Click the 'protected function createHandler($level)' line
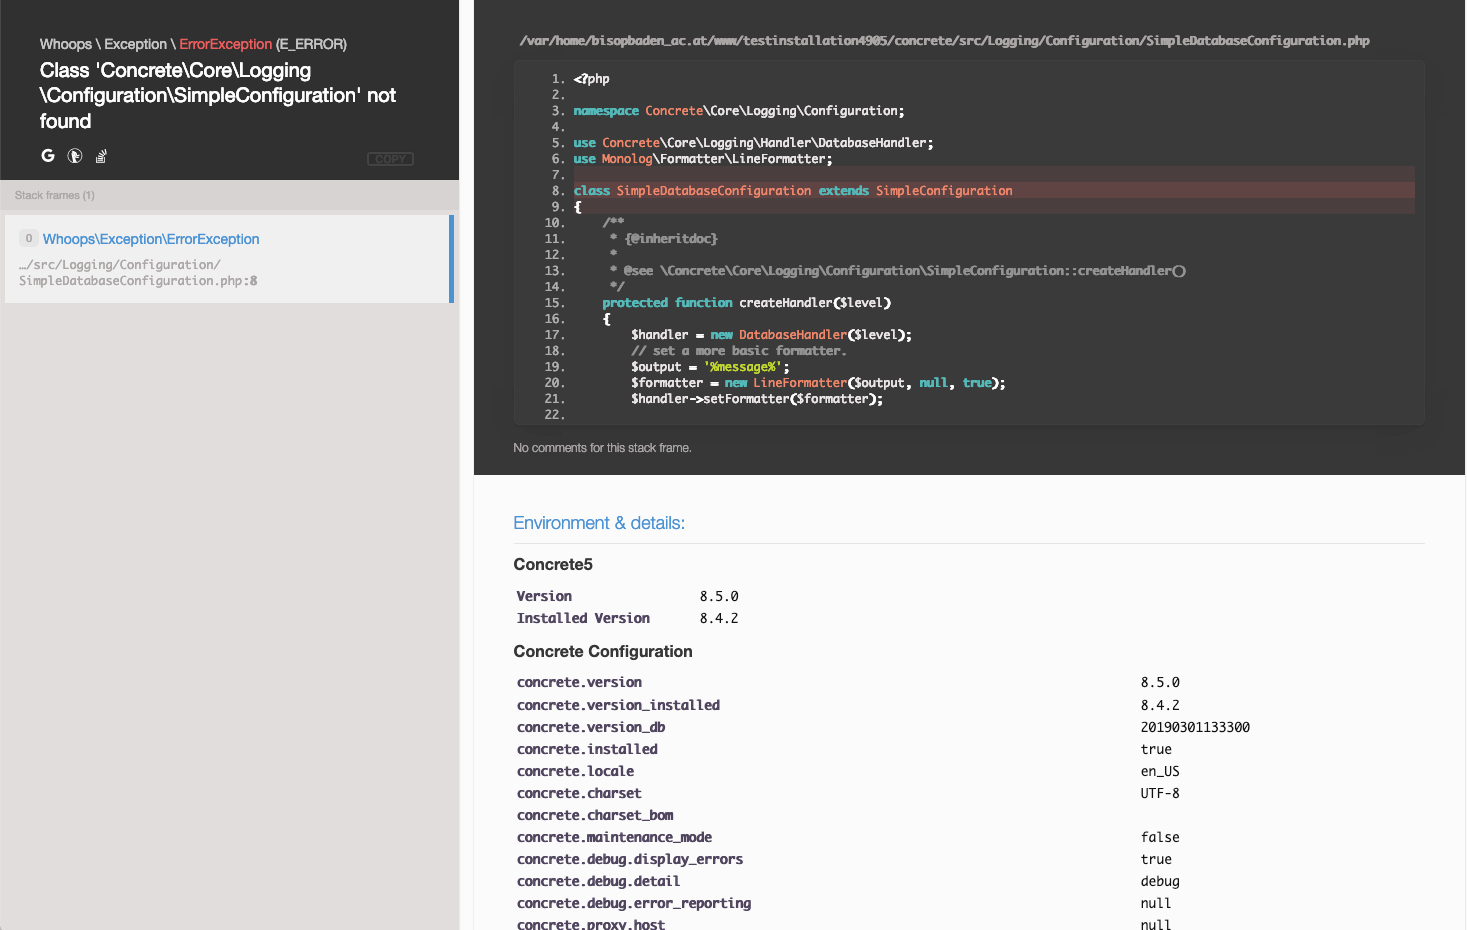Screen dimensions: 1467x930 [x=746, y=303]
